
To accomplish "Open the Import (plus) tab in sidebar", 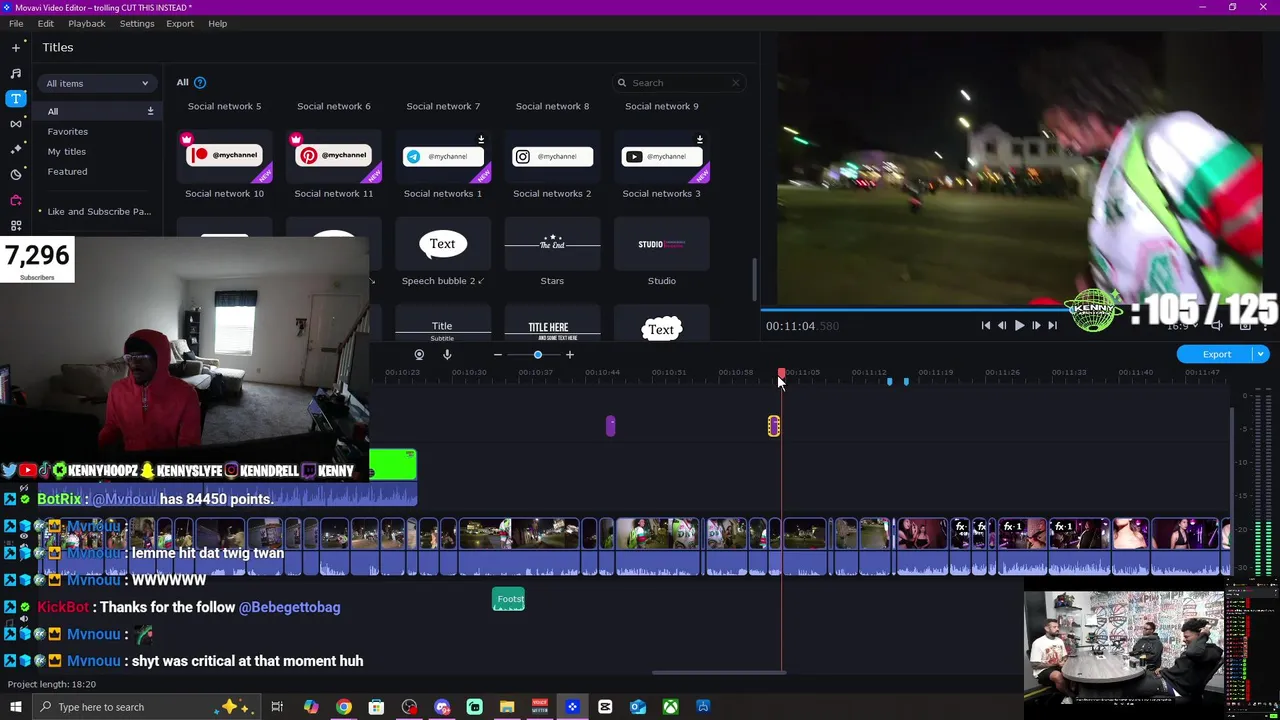I will pyautogui.click(x=15, y=47).
